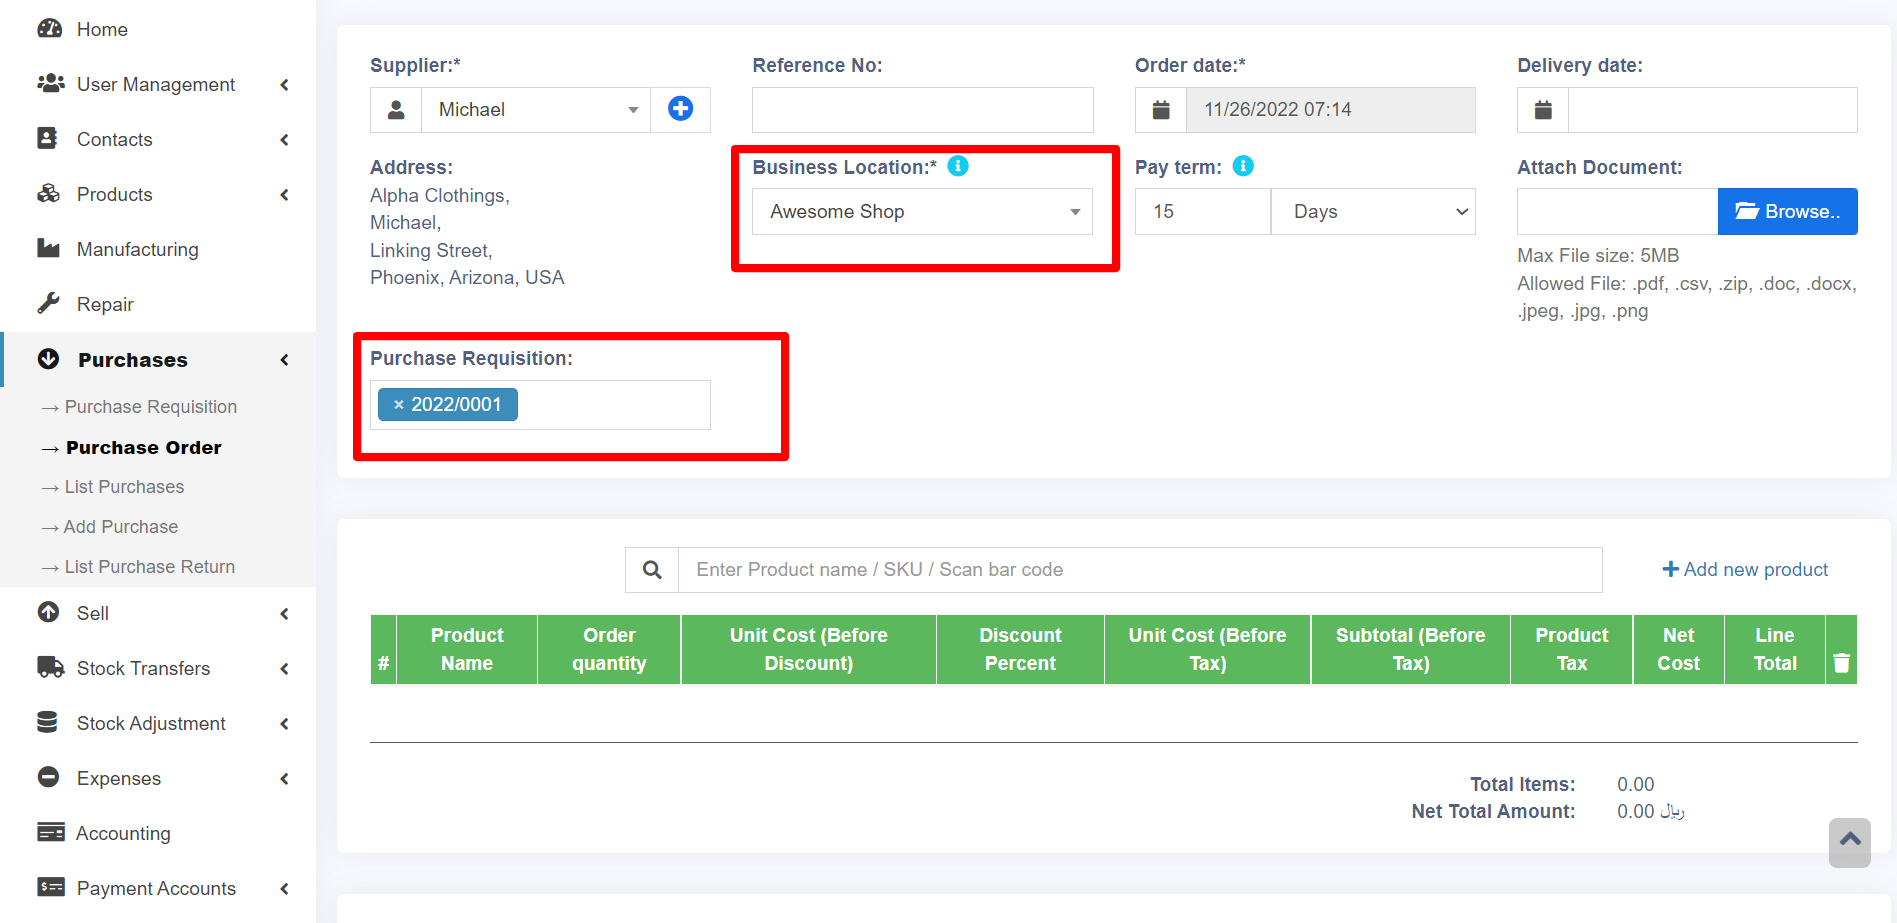
Task: Click the Business Location info icon
Action: [x=958, y=166]
